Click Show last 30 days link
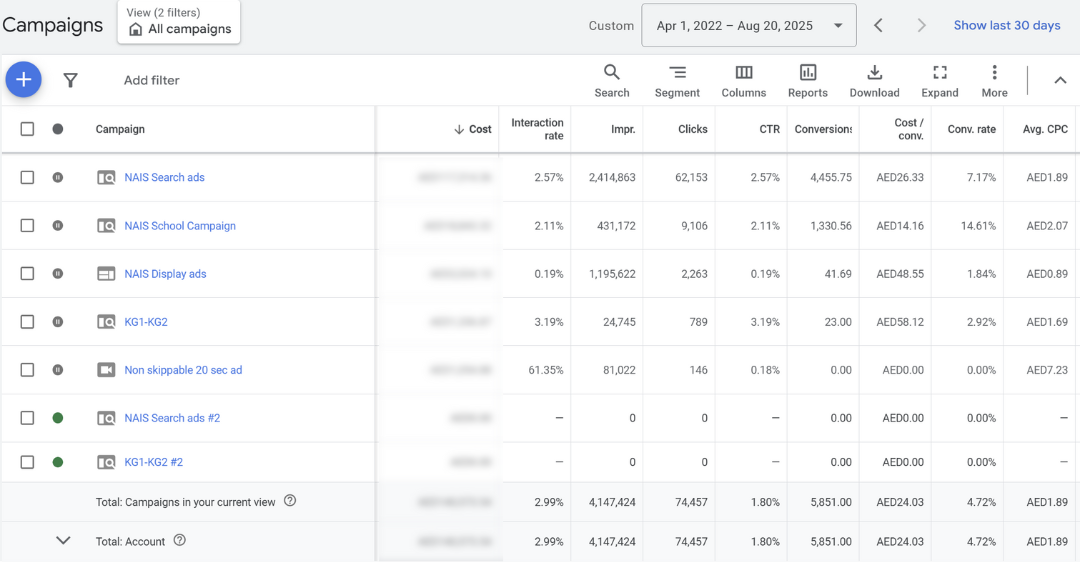 (x=1006, y=26)
